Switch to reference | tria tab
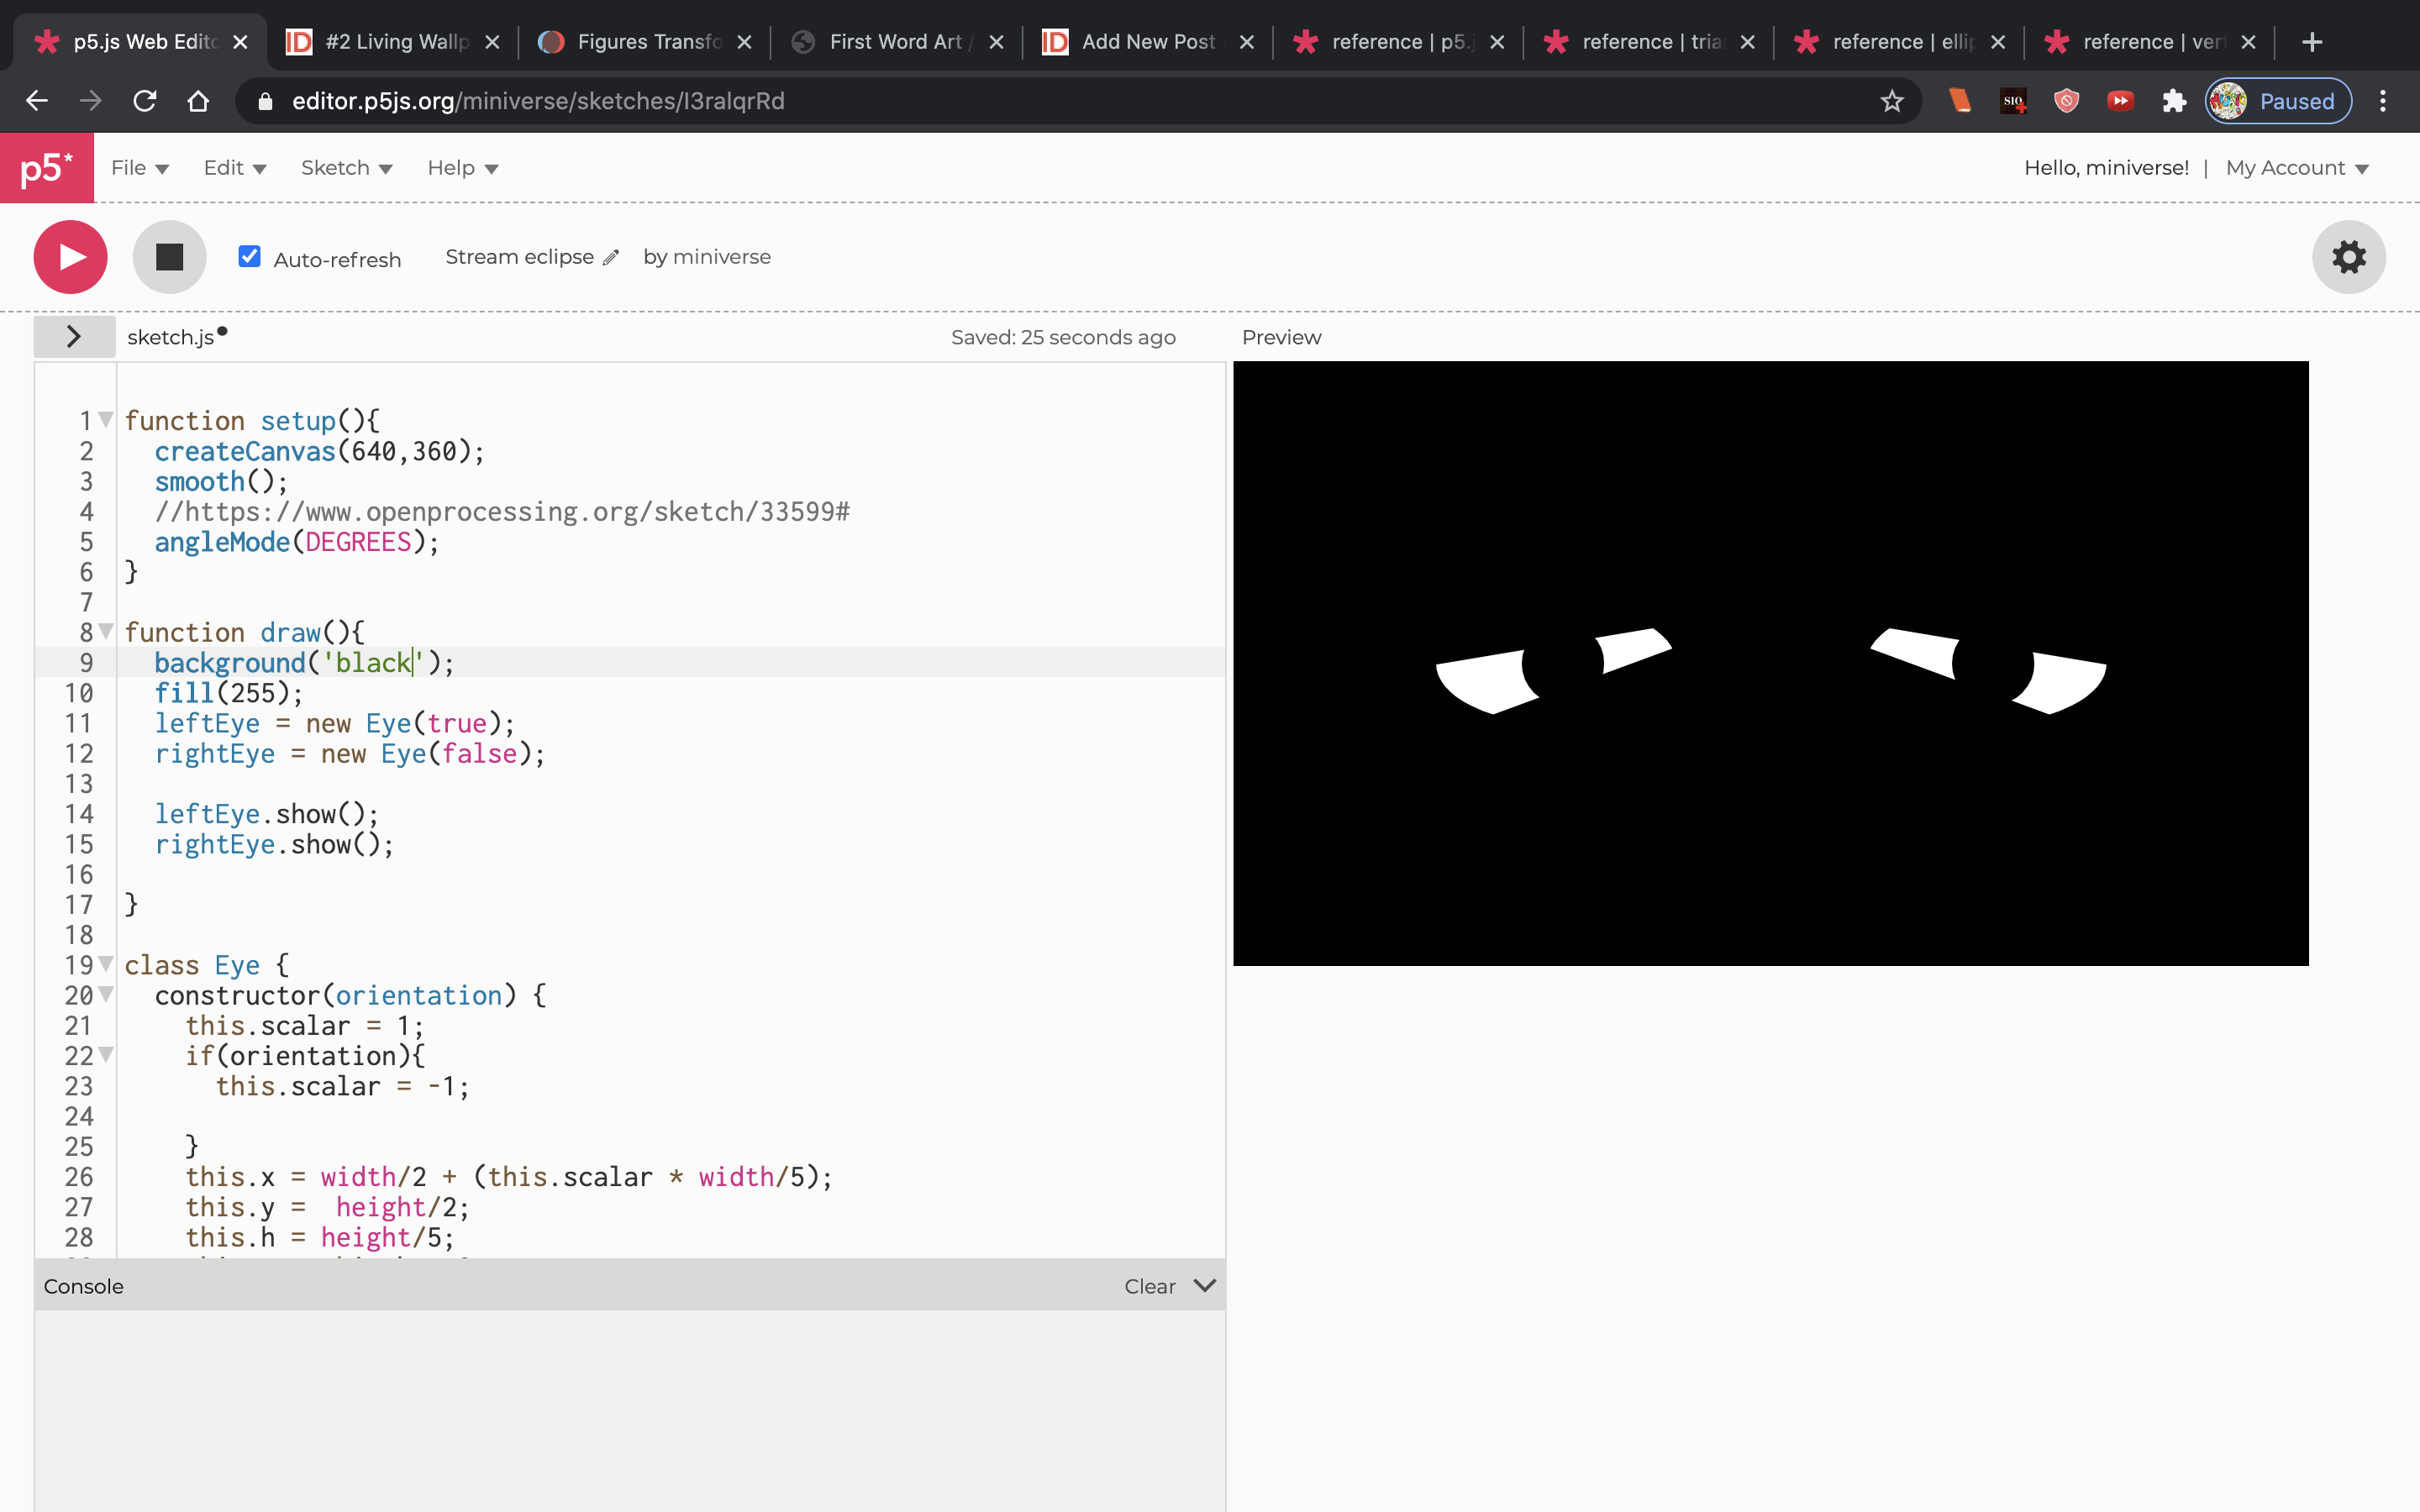The width and height of the screenshot is (2420, 1512). [x=1649, y=42]
